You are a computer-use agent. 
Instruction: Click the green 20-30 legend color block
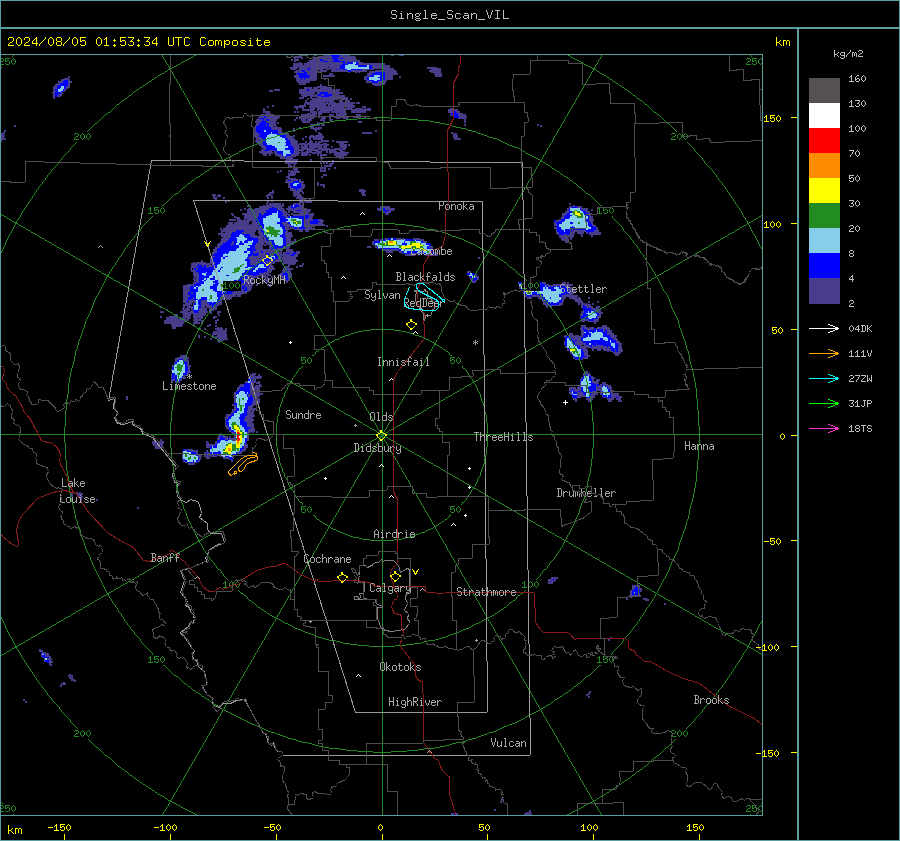point(824,216)
